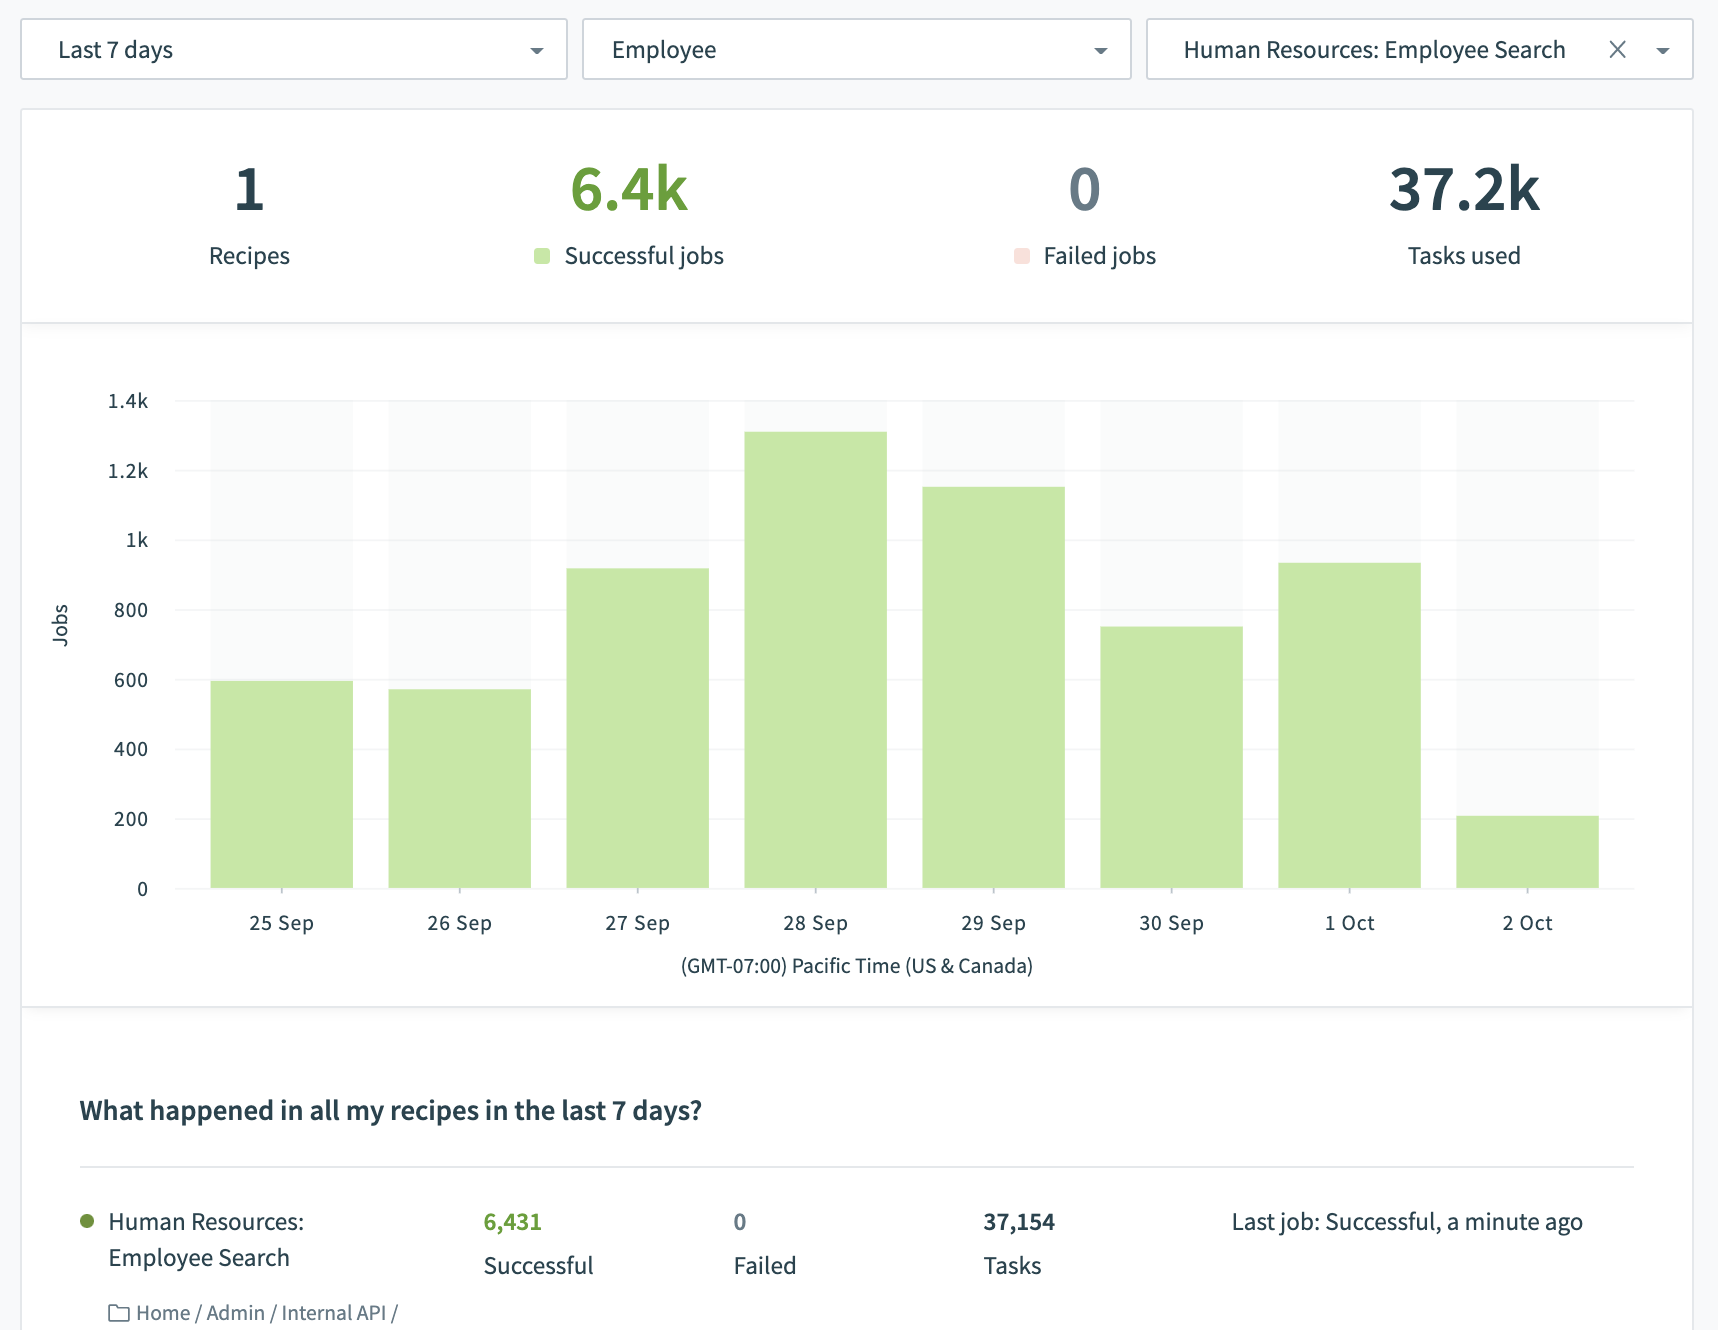The height and width of the screenshot is (1330, 1718).
Task: Open the Internal API folder breadcrumb
Action: pos(333,1313)
